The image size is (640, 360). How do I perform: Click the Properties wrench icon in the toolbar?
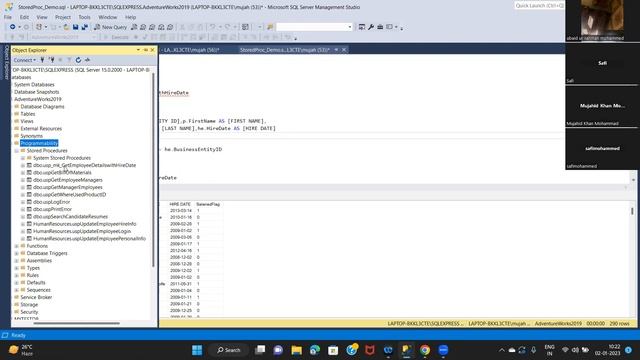(x=371, y=27)
